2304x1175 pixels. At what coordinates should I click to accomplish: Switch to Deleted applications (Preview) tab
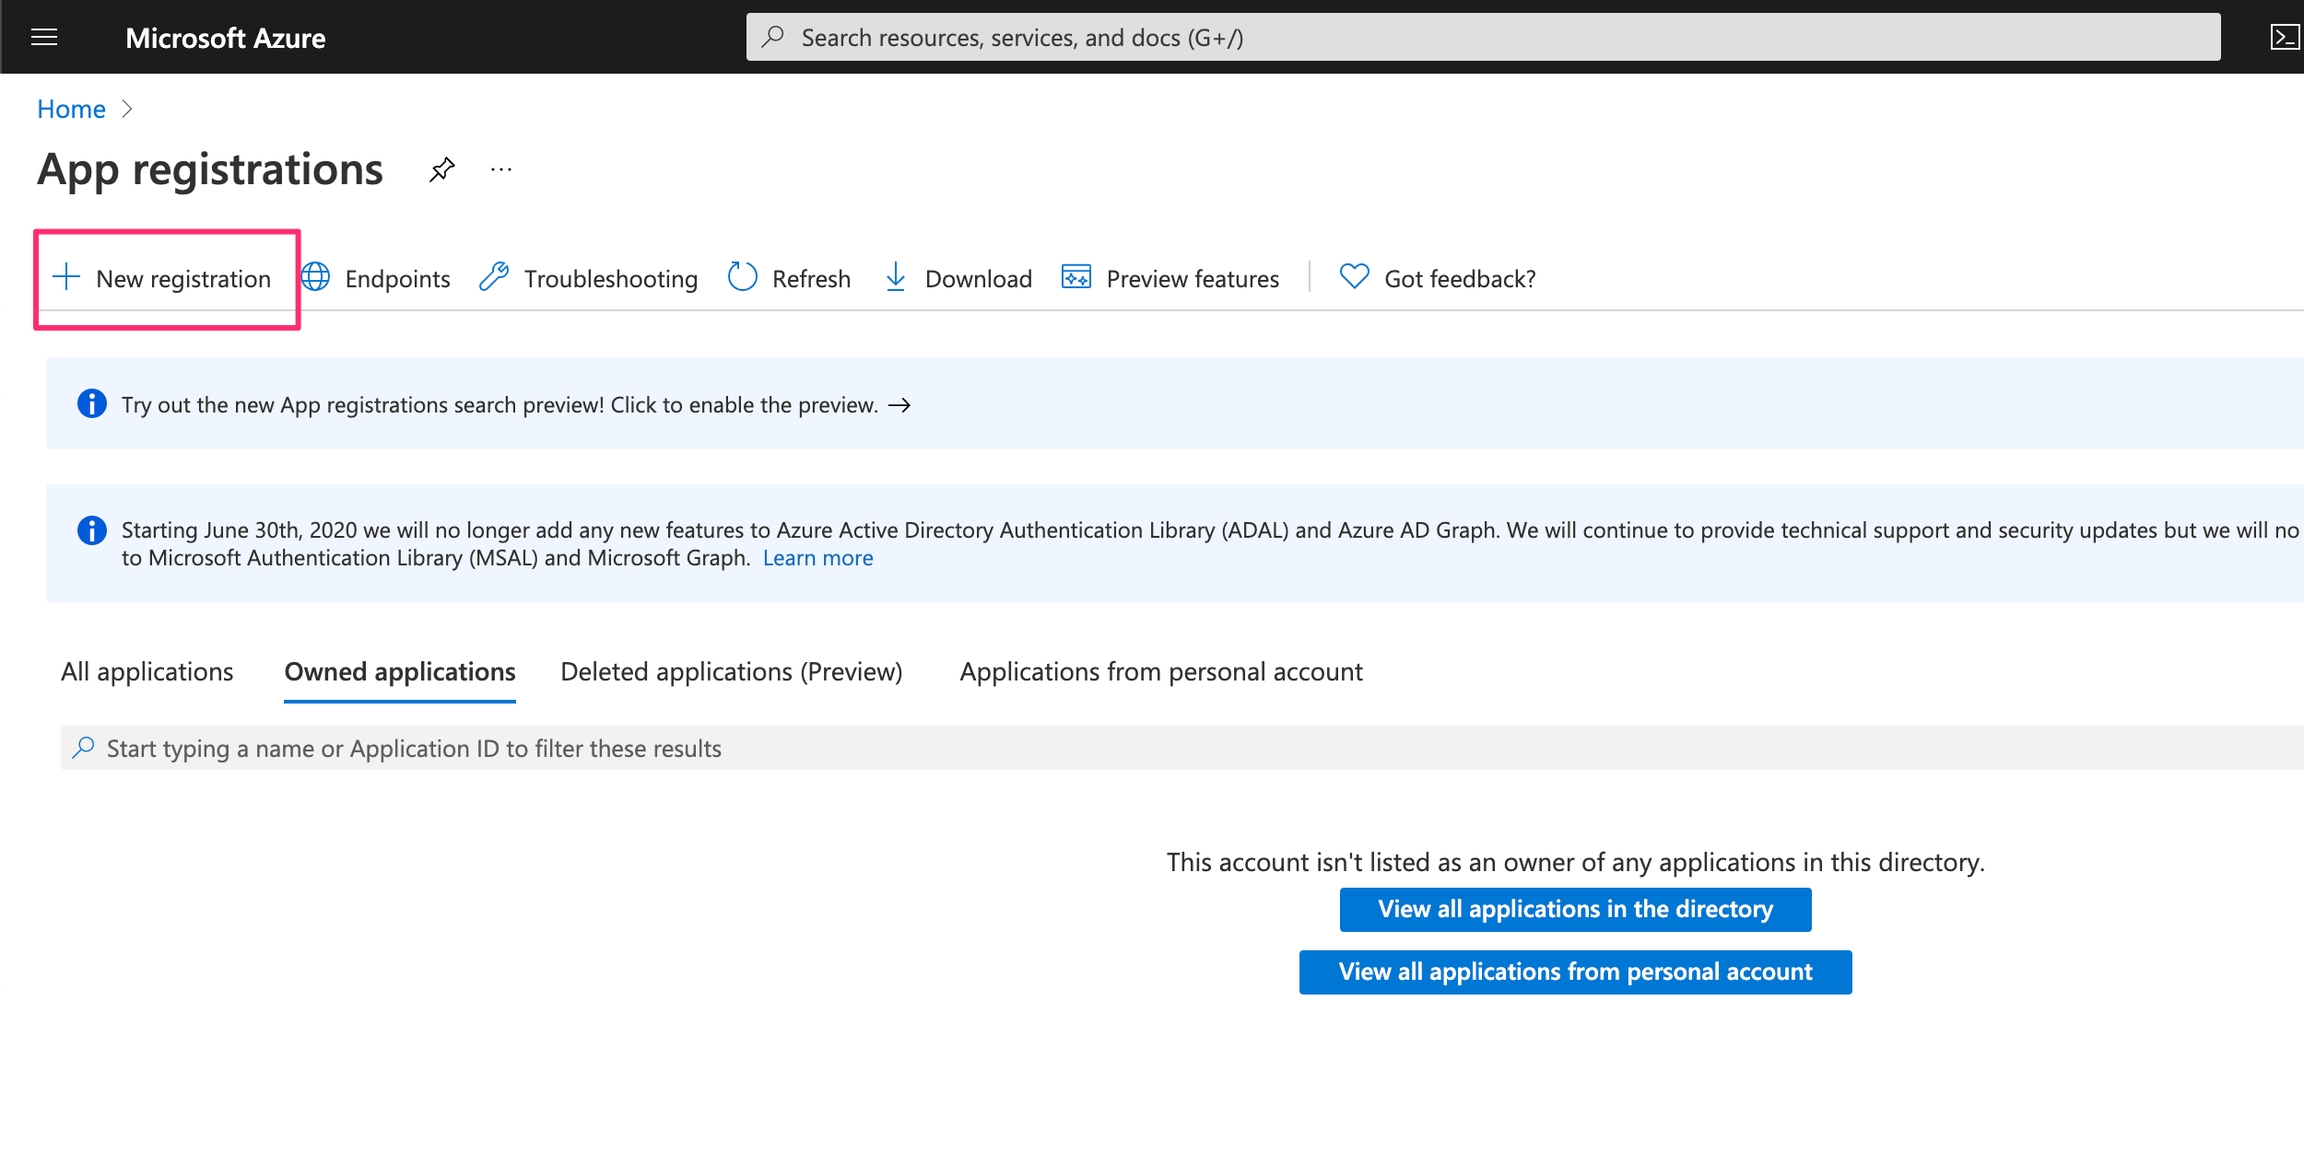731,671
